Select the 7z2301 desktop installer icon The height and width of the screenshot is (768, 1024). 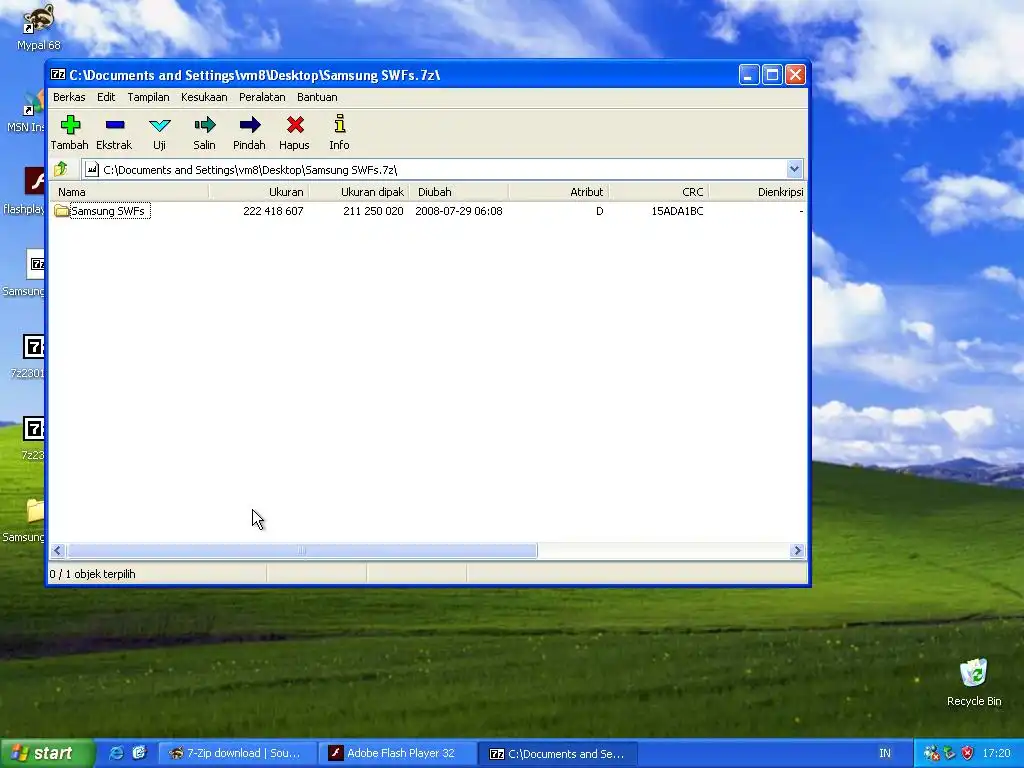click(33, 347)
